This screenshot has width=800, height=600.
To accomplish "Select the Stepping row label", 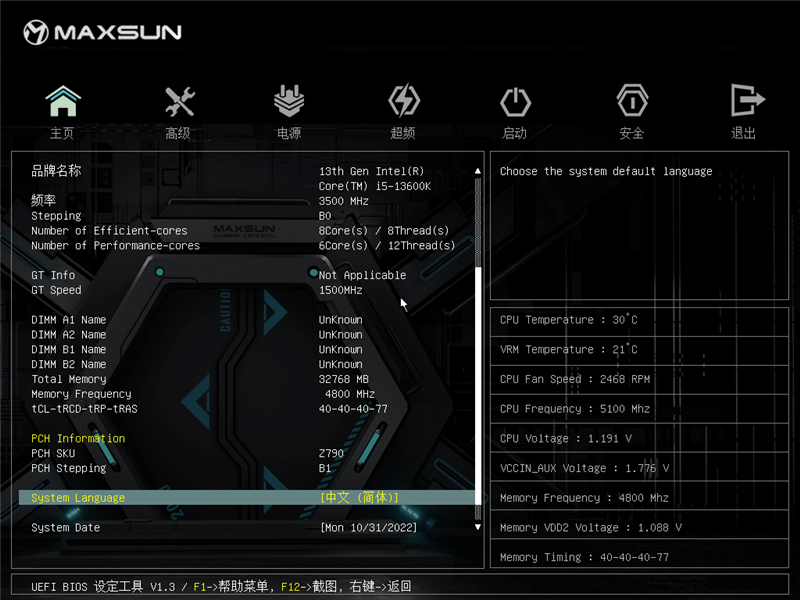I will point(56,216).
